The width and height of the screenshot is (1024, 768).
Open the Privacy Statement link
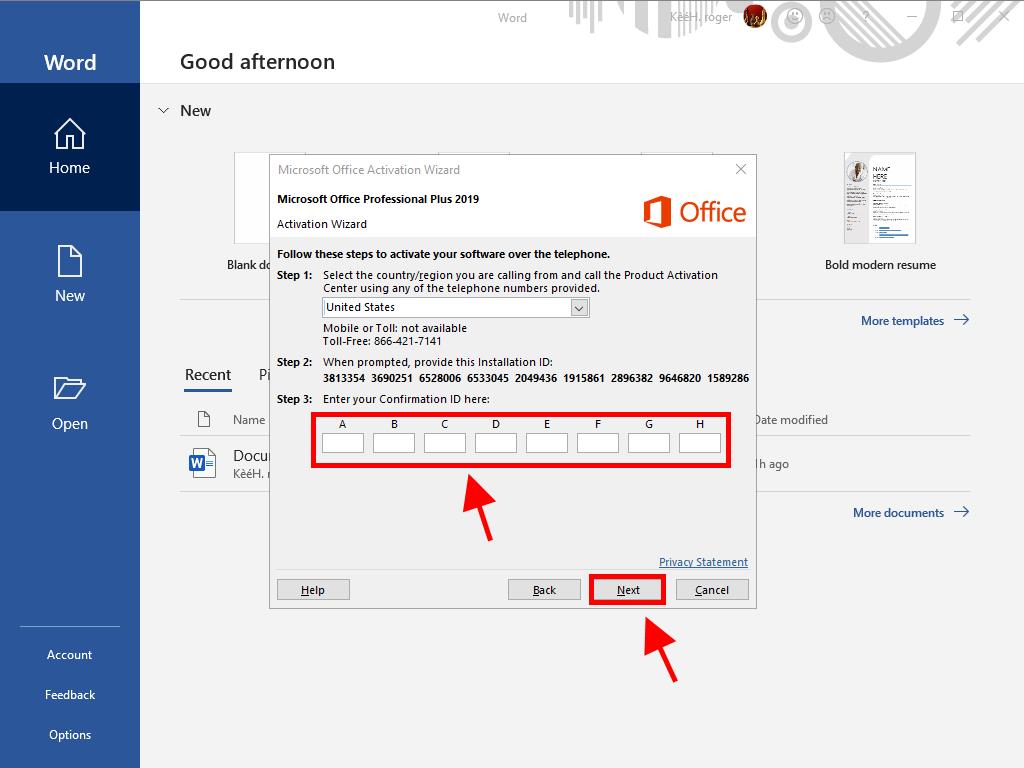[x=703, y=562]
